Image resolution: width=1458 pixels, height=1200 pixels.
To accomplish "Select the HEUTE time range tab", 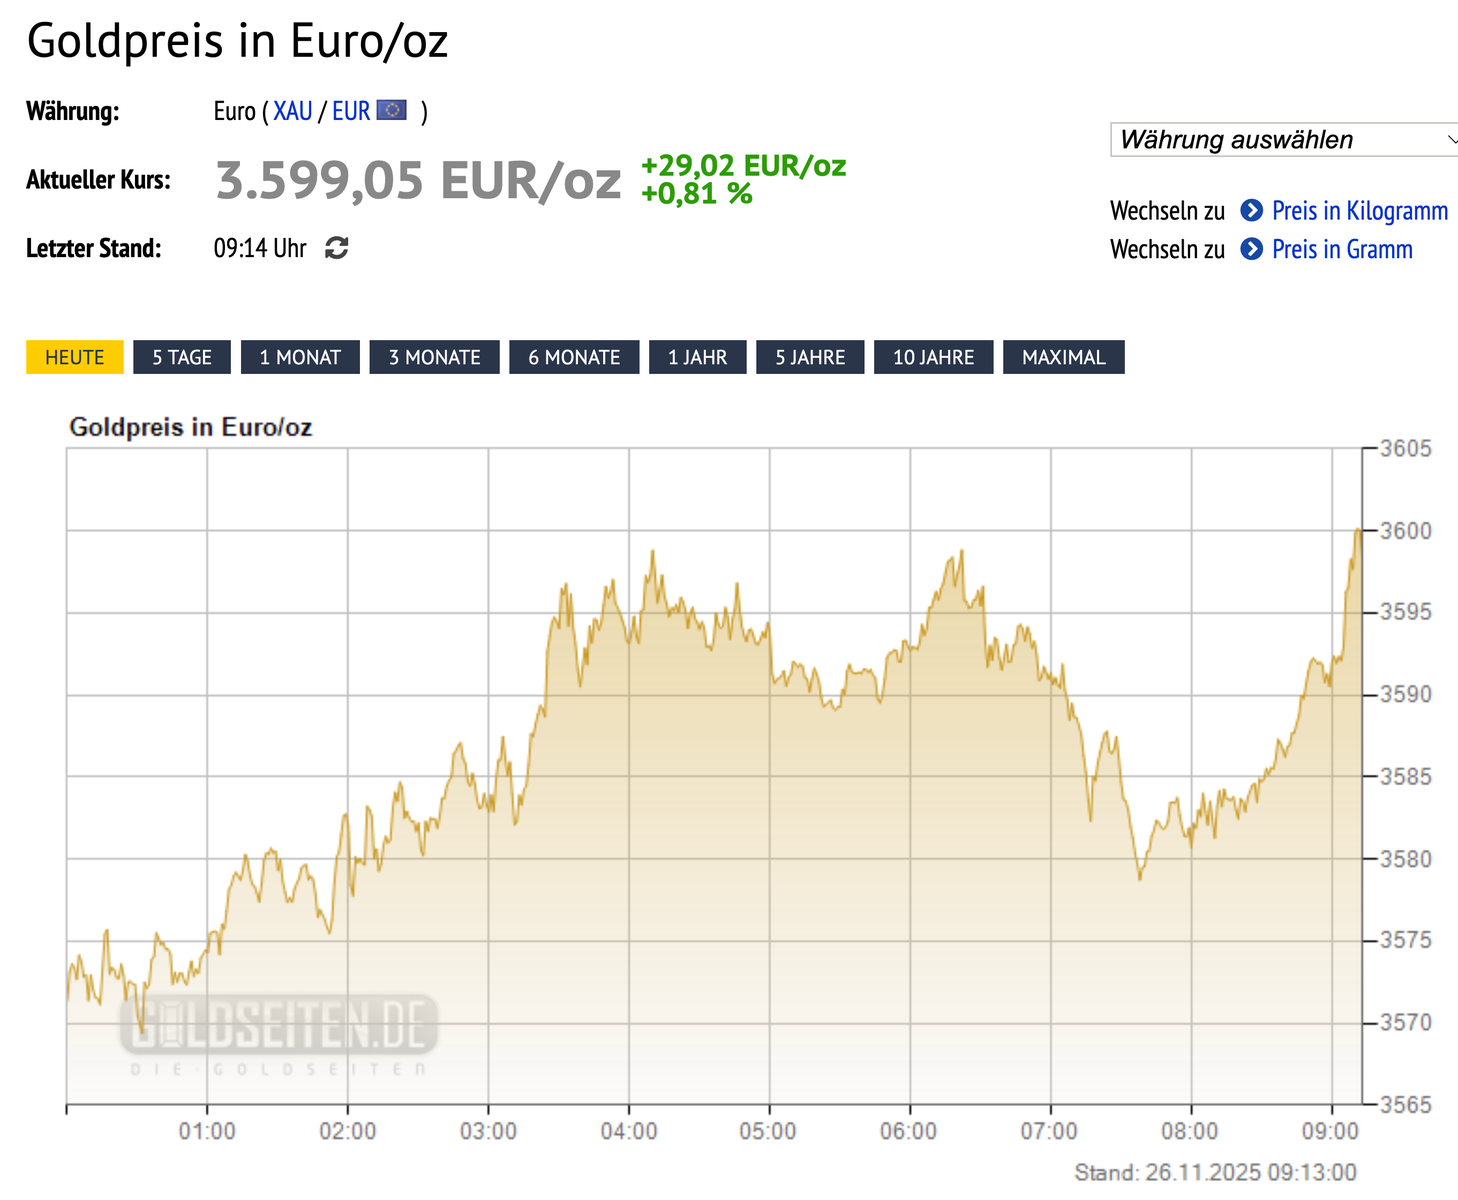I will coord(75,357).
